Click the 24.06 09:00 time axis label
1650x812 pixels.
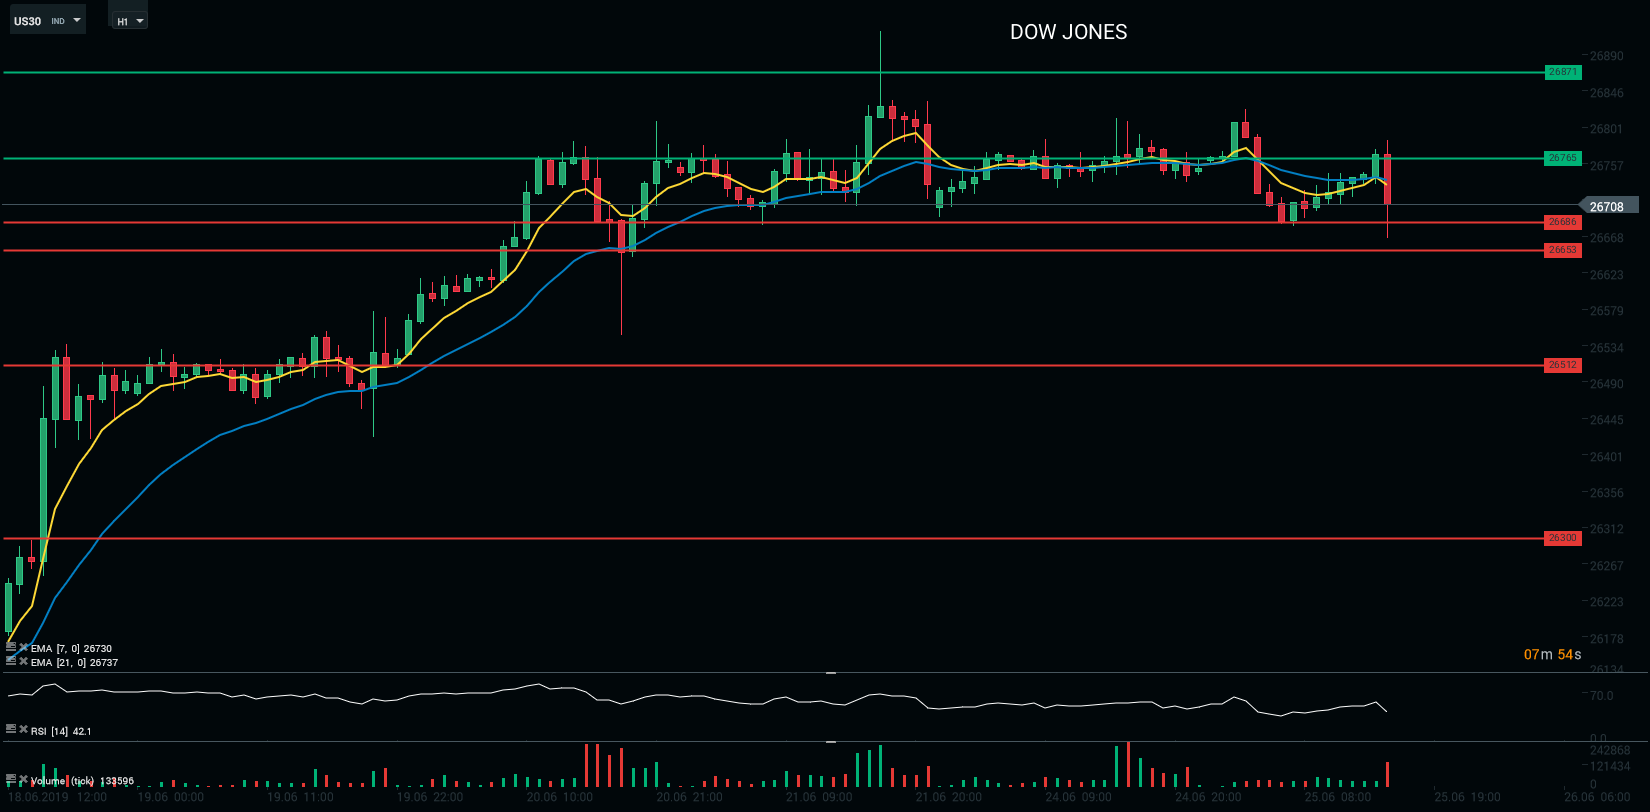click(1079, 797)
